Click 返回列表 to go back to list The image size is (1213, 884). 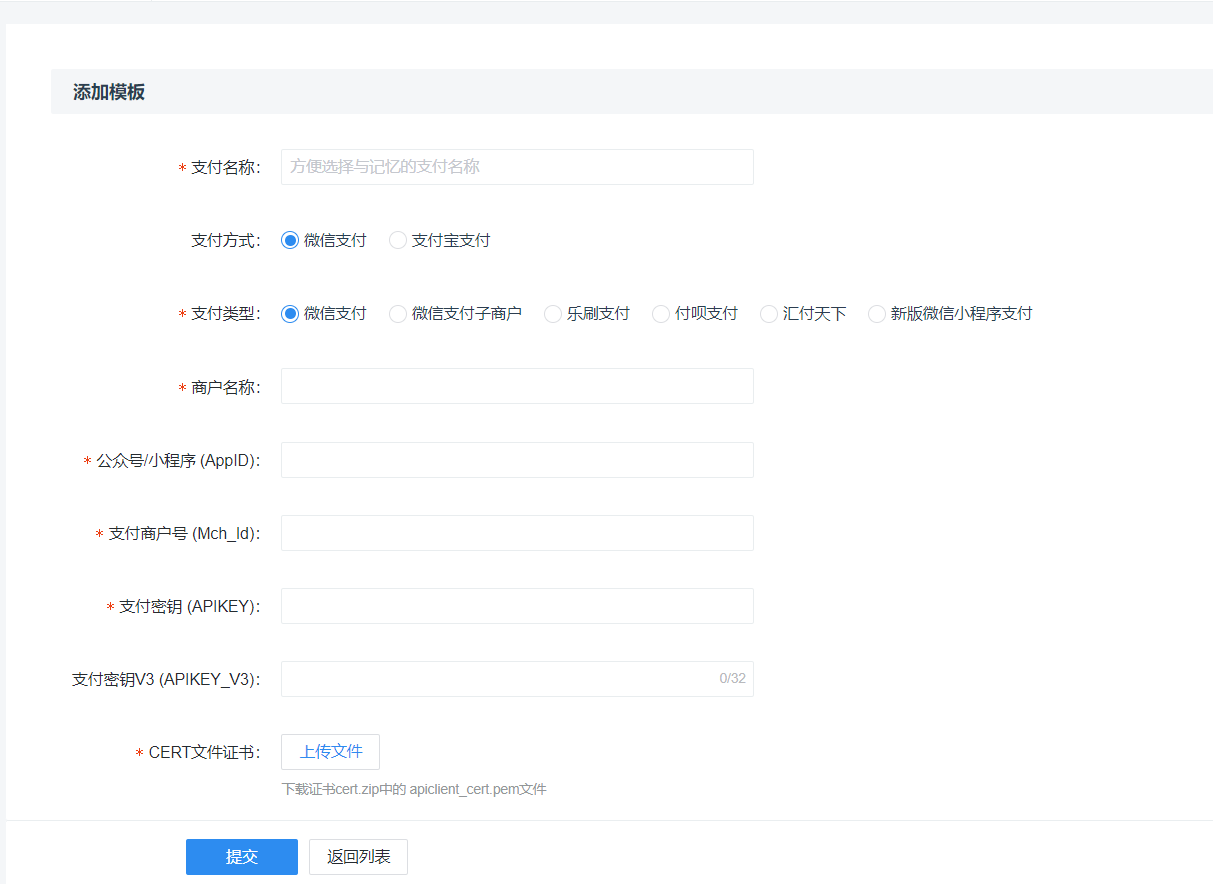(357, 856)
